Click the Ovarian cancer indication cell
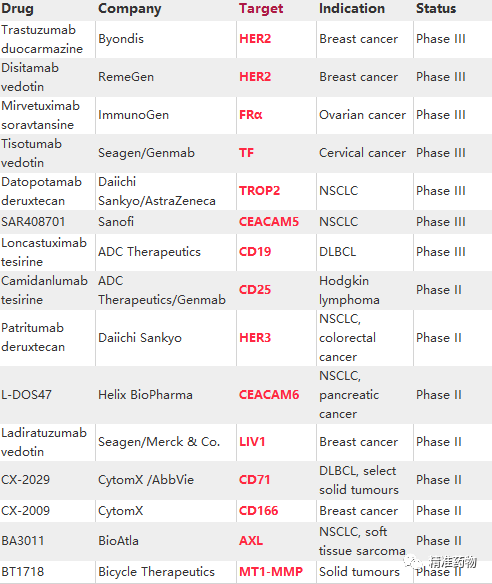Viewport: 492px width, 584px height. [x=362, y=115]
